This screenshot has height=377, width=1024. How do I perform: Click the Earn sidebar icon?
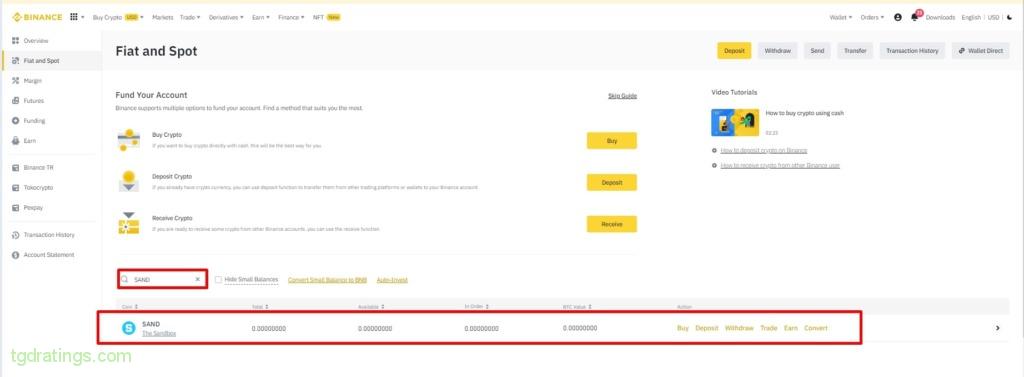click(x=16, y=140)
